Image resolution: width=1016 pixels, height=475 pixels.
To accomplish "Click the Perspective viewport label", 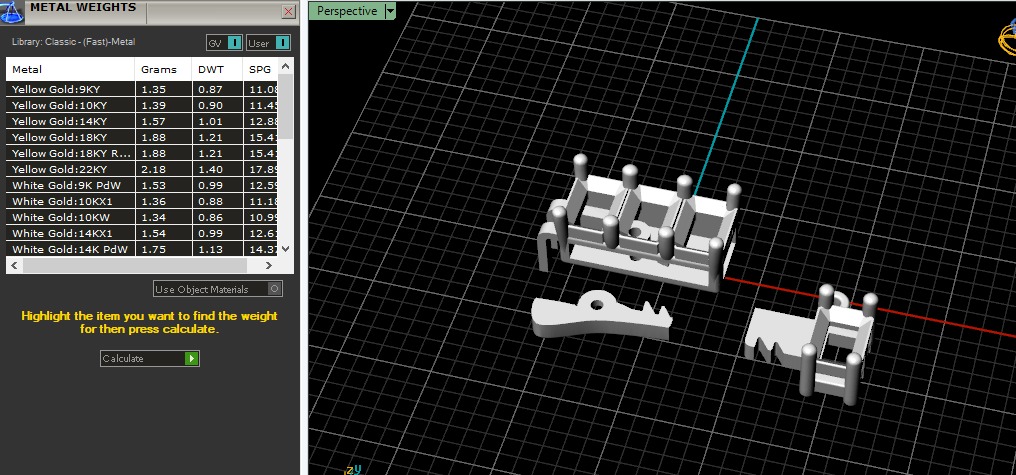I will [x=347, y=11].
